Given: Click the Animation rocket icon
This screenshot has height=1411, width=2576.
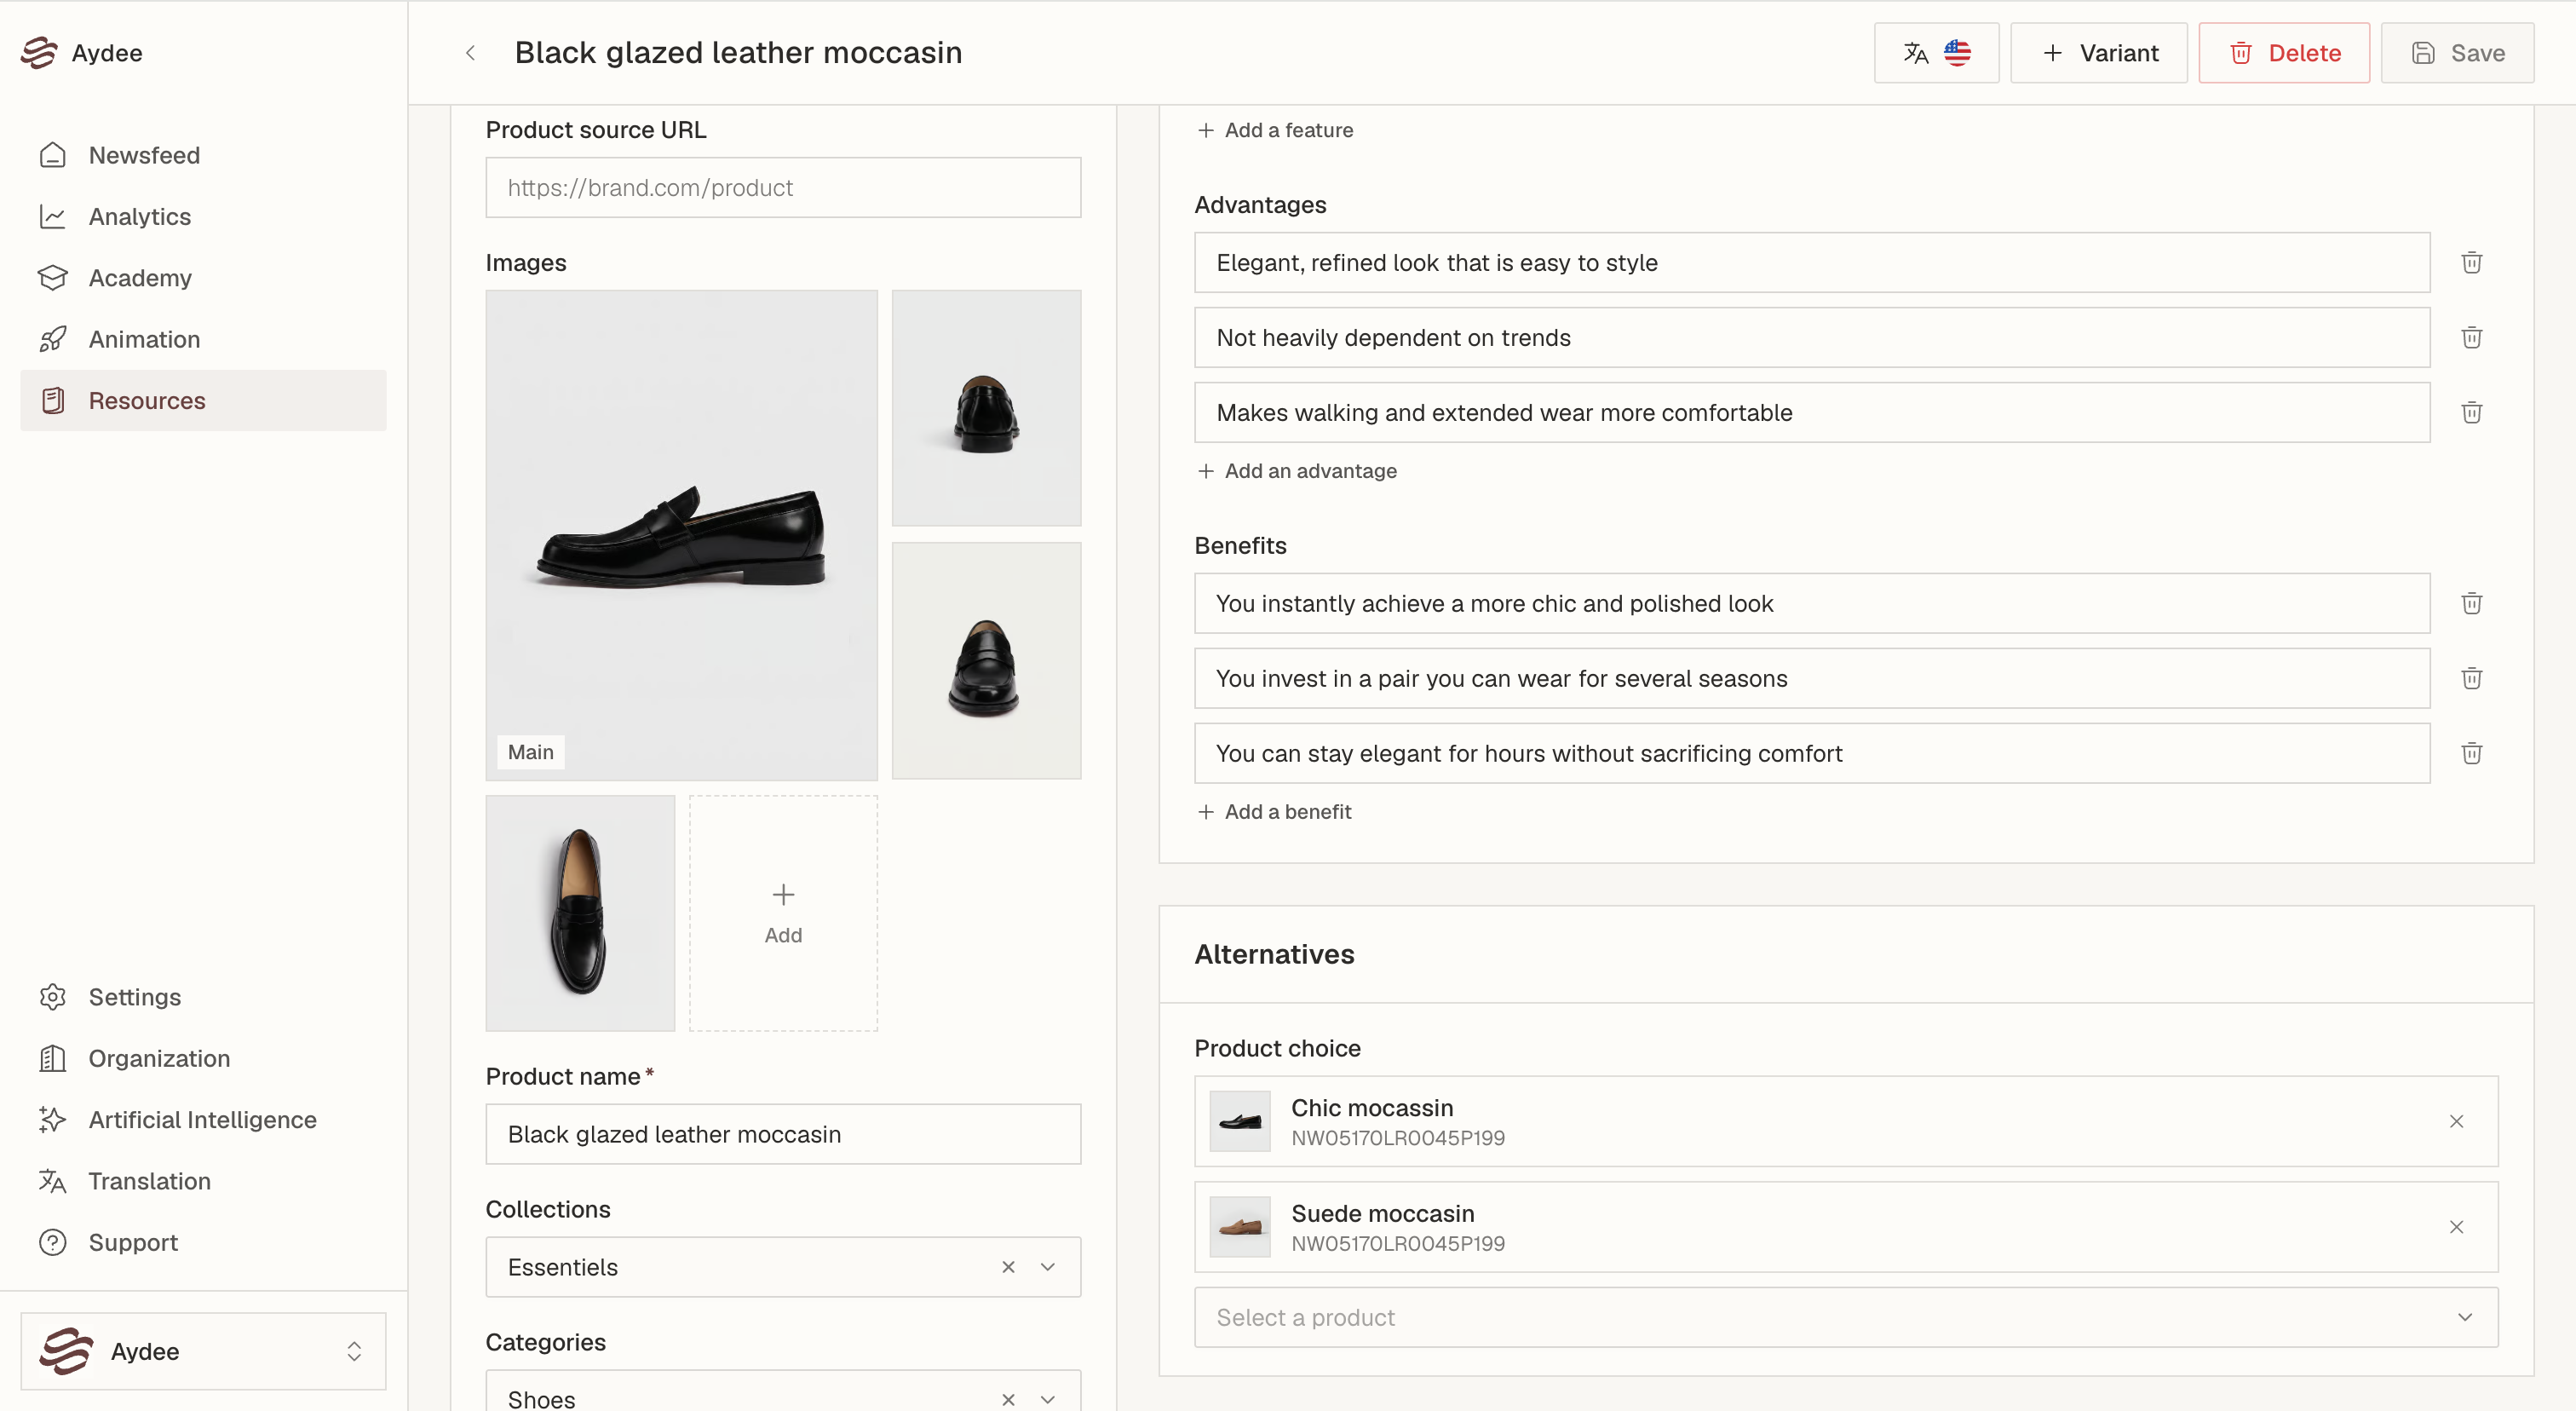Looking at the screenshot, I should 53,339.
